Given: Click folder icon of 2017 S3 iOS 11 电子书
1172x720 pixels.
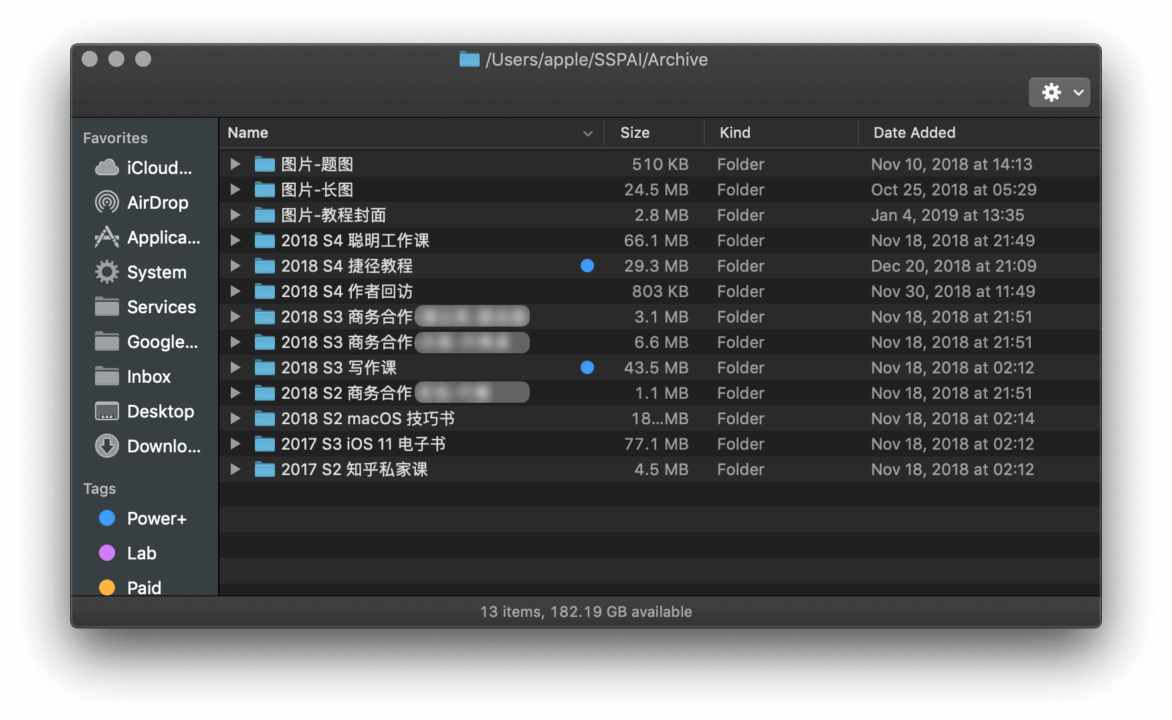Looking at the screenshot, I should 265,443.
